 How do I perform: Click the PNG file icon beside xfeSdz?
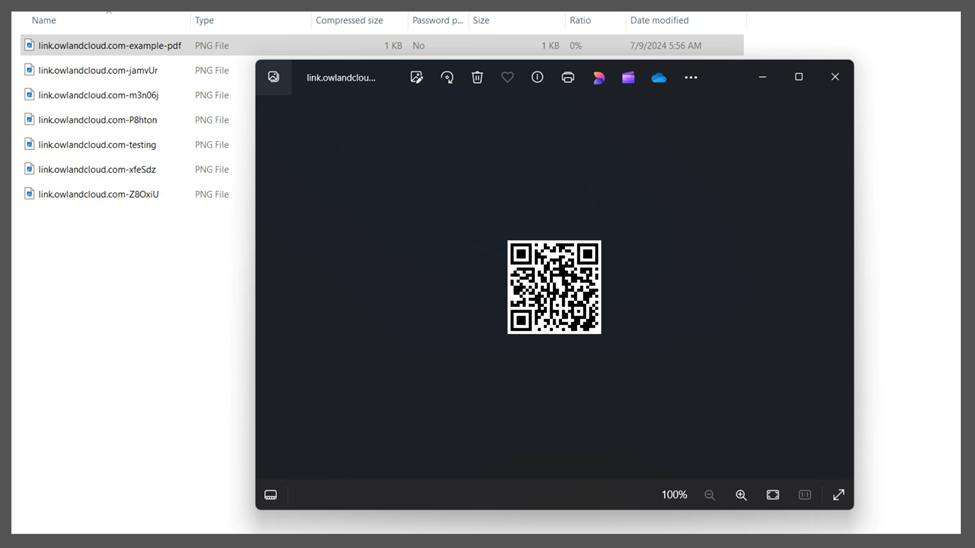[29, 169]
